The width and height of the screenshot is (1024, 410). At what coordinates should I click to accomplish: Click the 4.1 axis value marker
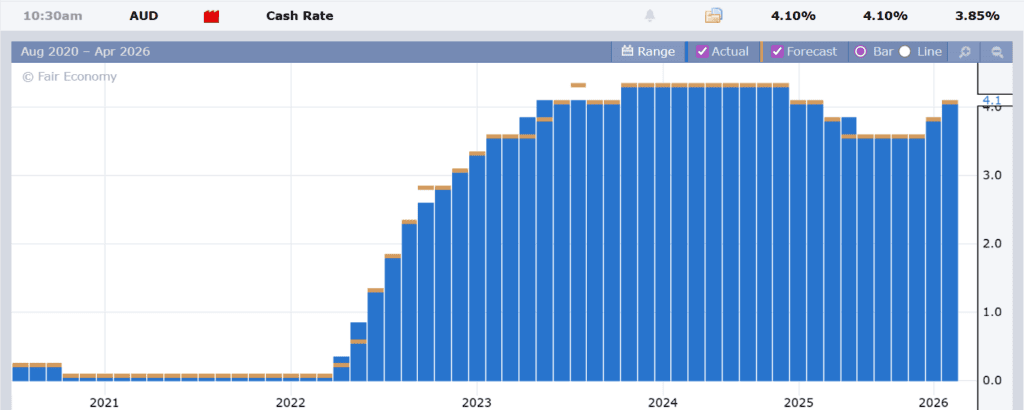(x=992, y=100)
